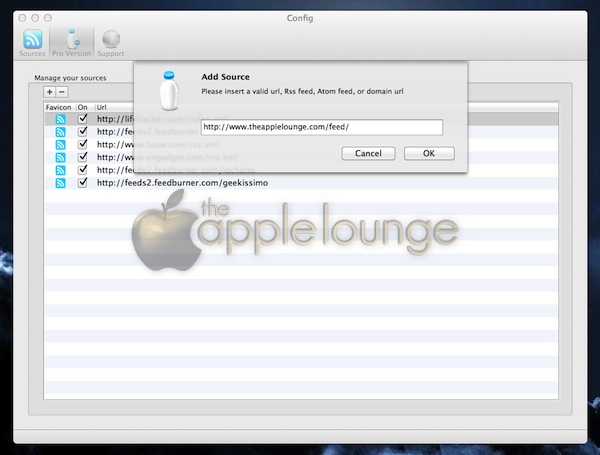The width and height of the screenshot is (600, 455).
Task: Click RSS favicon of fifth feed row
Action: coord(60,170)
